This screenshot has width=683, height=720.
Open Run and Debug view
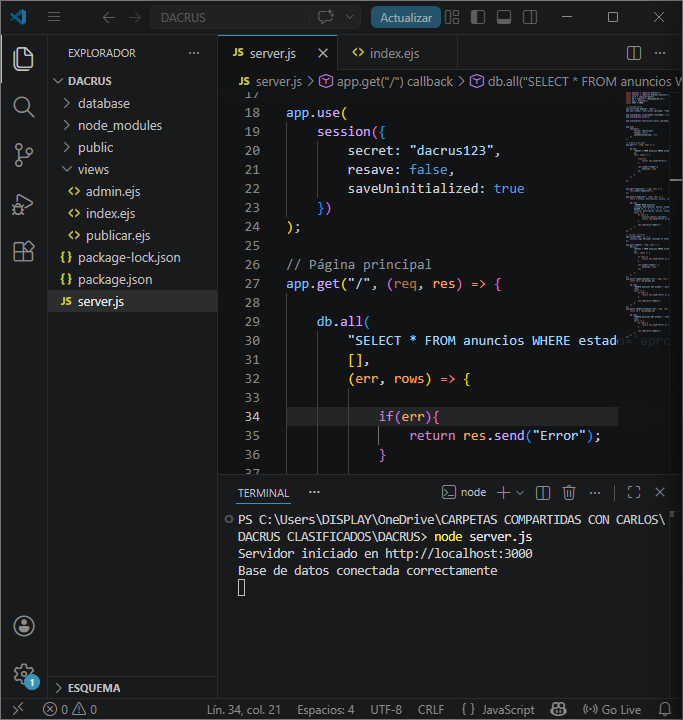pos(23,203)
